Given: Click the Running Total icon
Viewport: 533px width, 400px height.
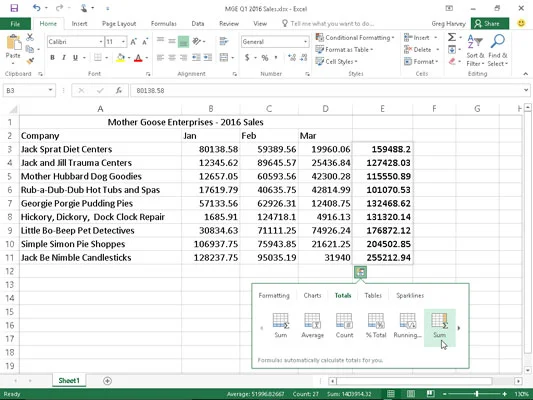Looking at the screenshot, I should (407, 325).
